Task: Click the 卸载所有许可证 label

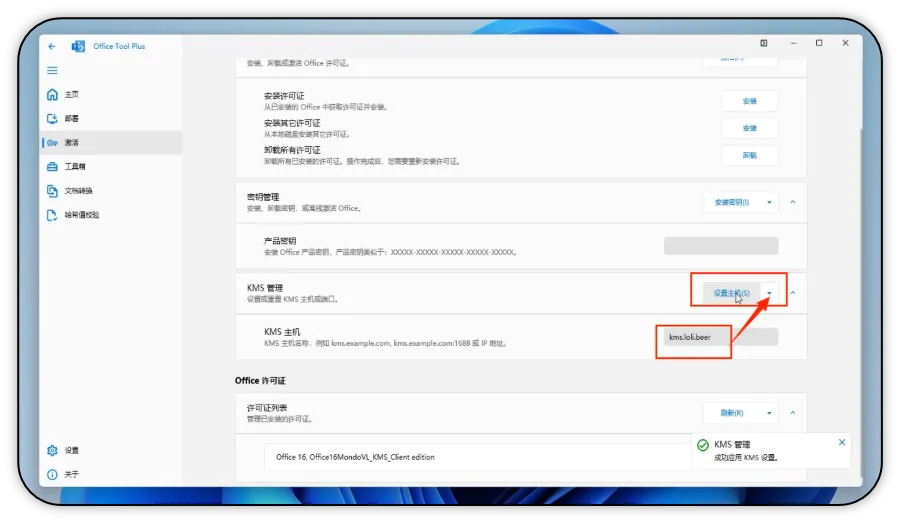Action: [x=292, y=150]
